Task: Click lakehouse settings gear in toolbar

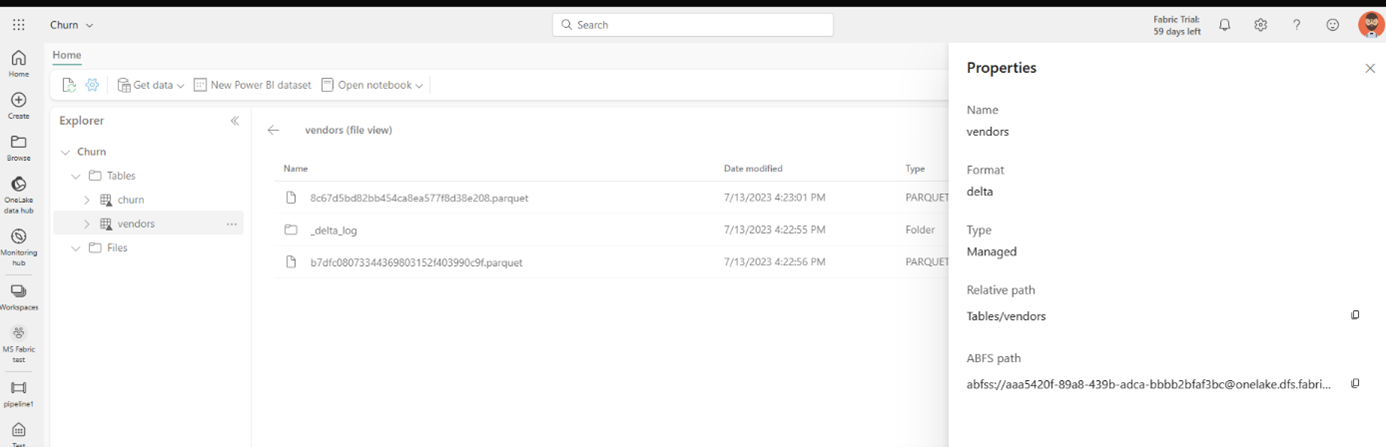Action: 92,85
